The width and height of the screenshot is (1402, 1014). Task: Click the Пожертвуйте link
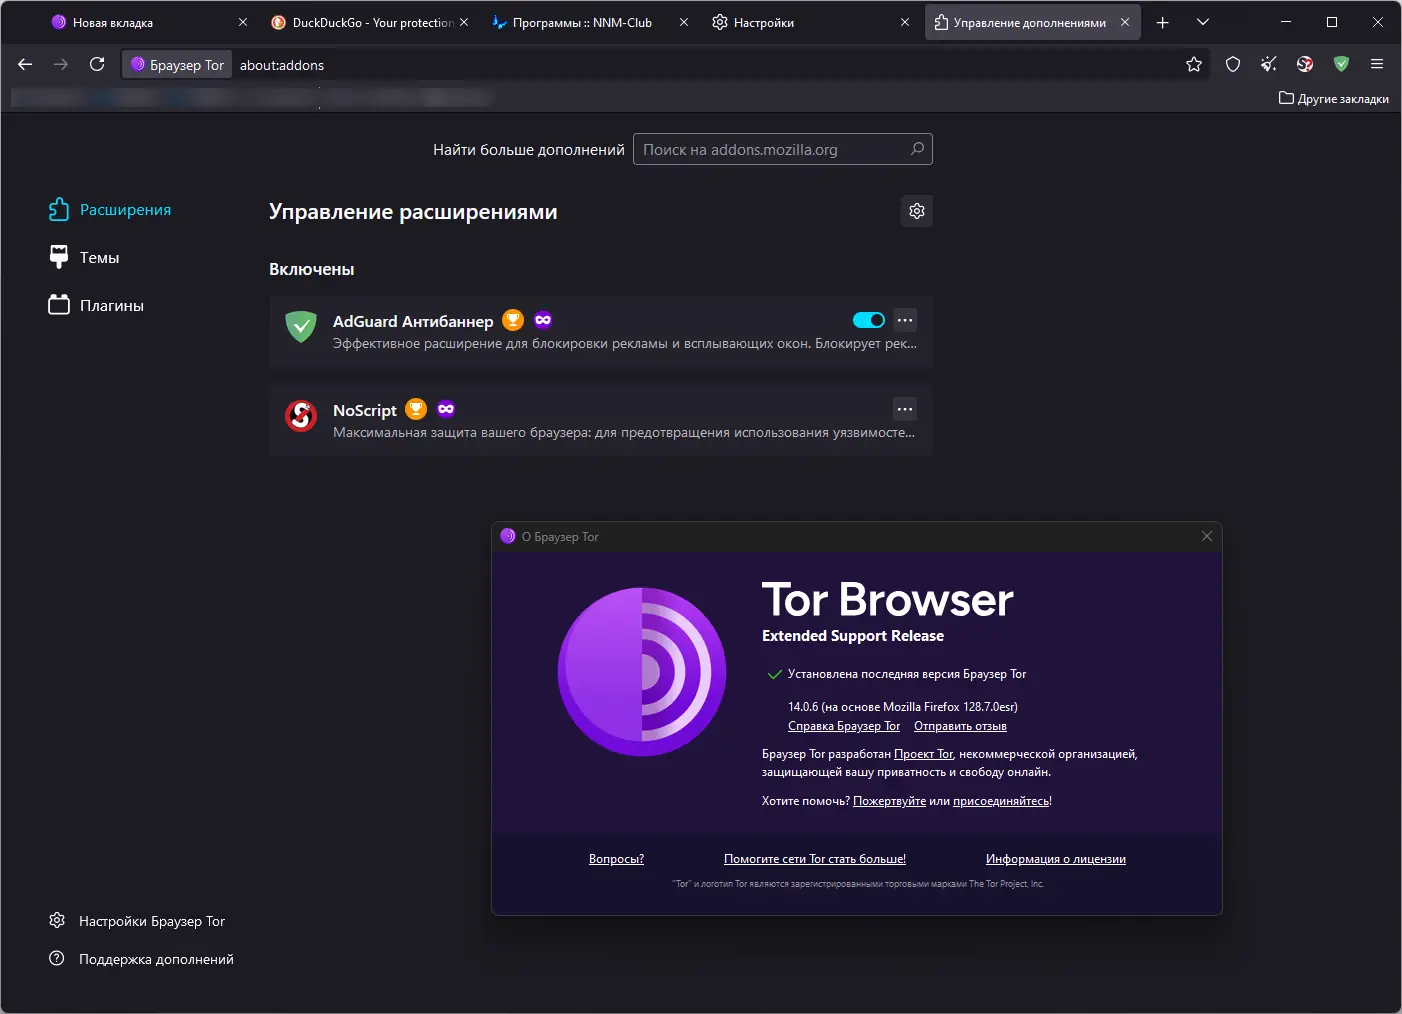tap(889, 801)
